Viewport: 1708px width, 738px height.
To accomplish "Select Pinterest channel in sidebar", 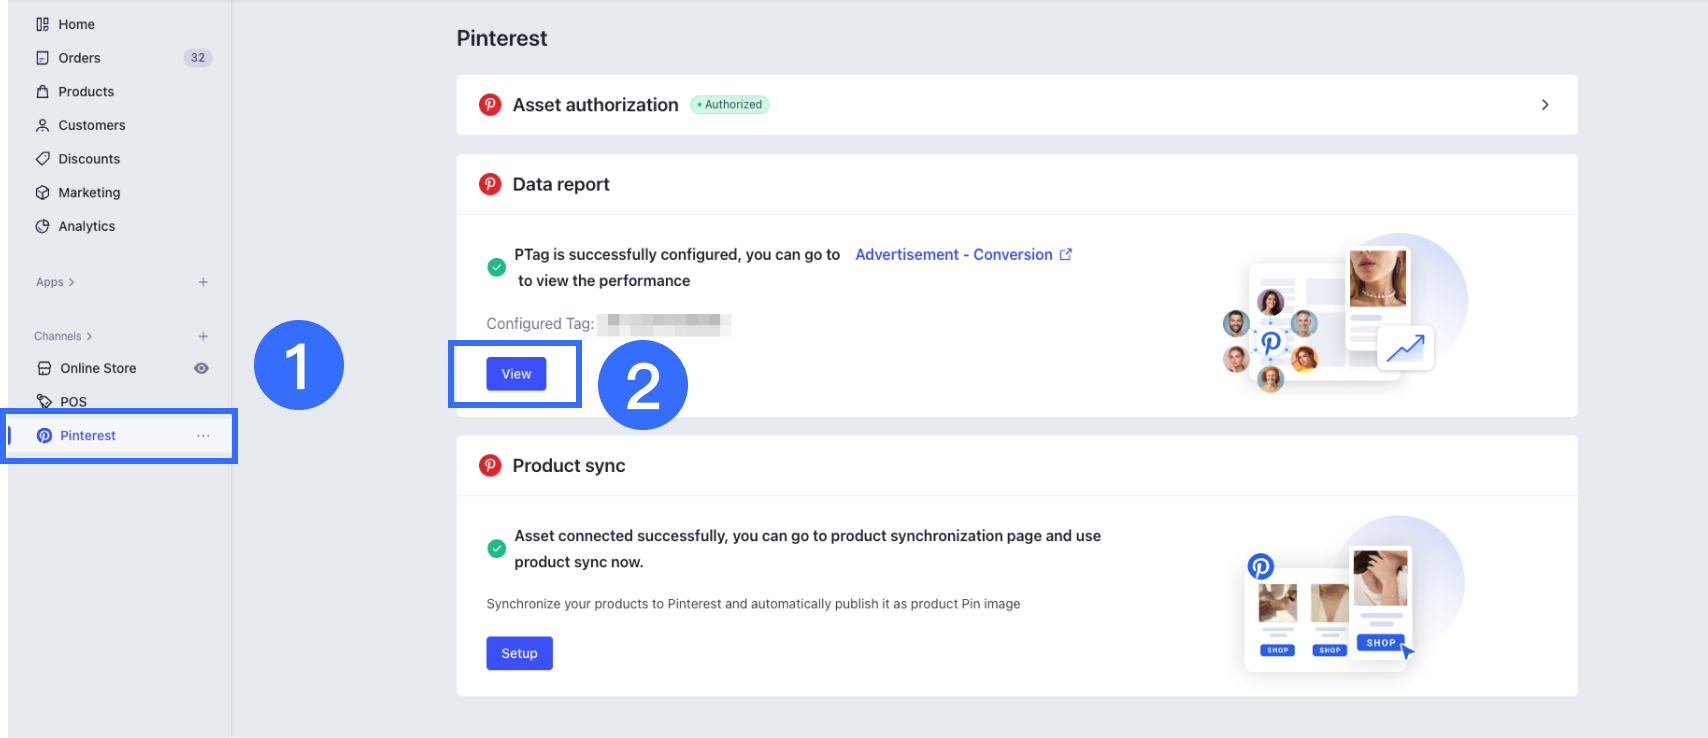I will click(x=88, y=436).
